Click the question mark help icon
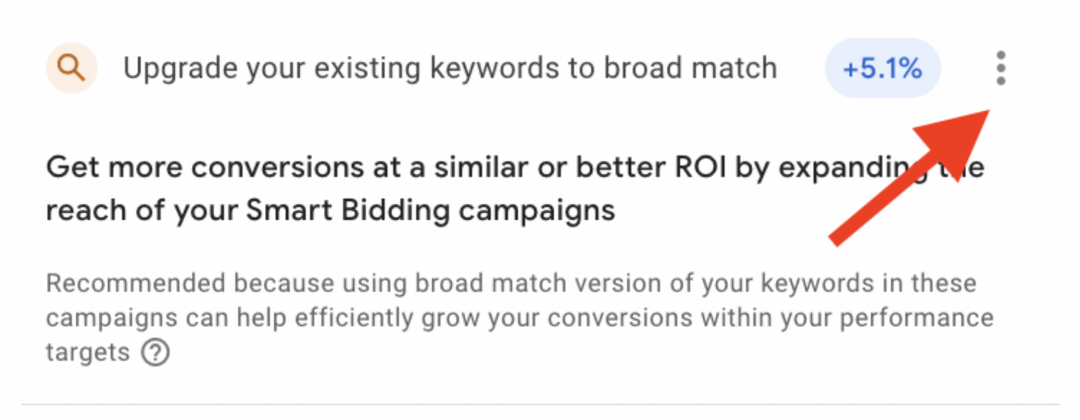Image resolution: width=1080 pixels, height=420 pixels. 155,353
